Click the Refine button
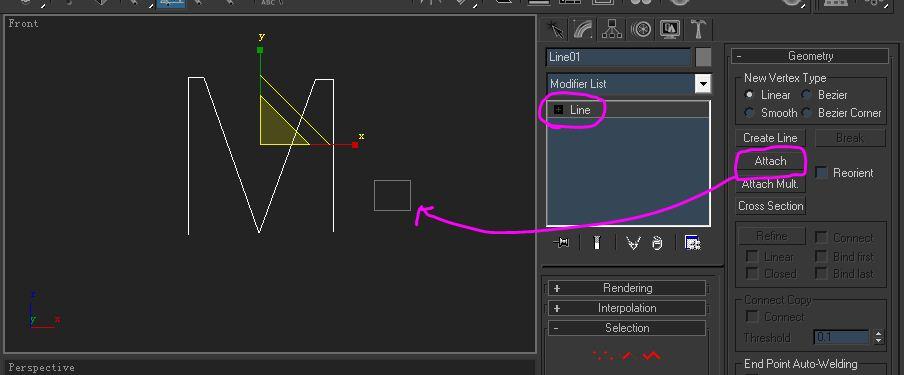Viewport: 904px width, 375px height. 771,236
